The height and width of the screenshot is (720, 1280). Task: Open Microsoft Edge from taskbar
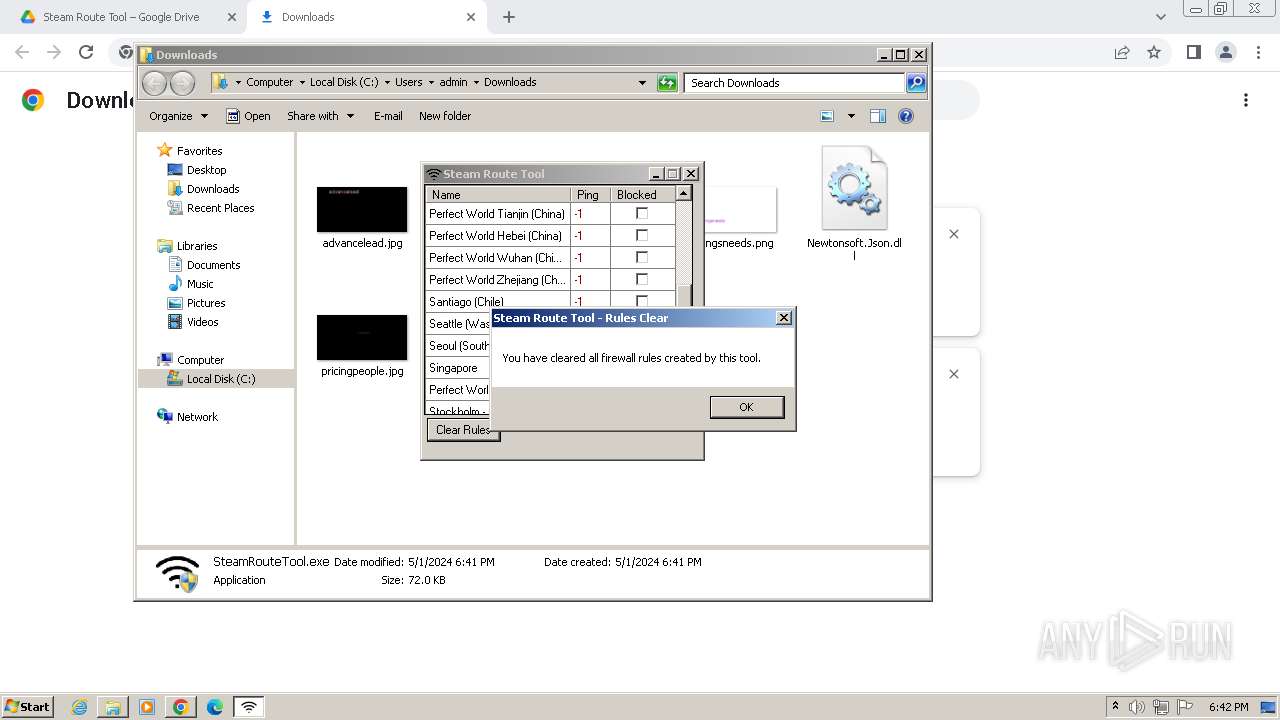pyautogui.click(x=214, y=707)
